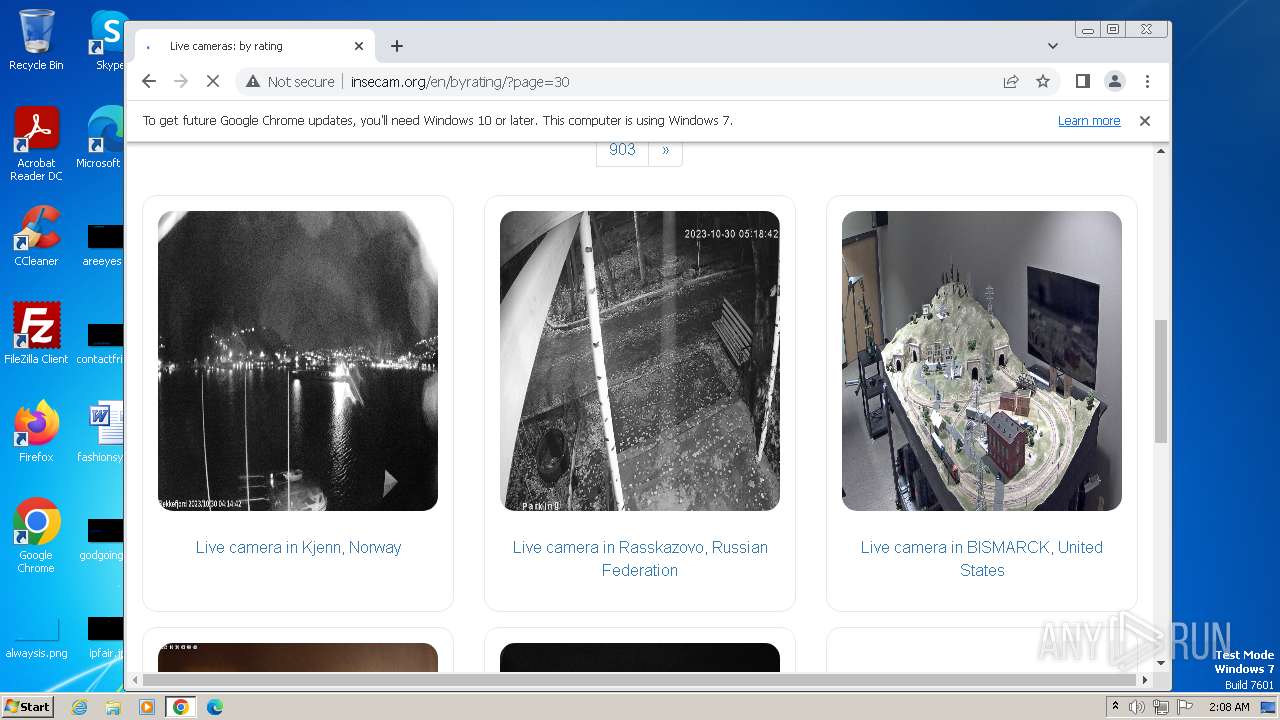Open the alwaysis.png desktop file

coord(36,637)
